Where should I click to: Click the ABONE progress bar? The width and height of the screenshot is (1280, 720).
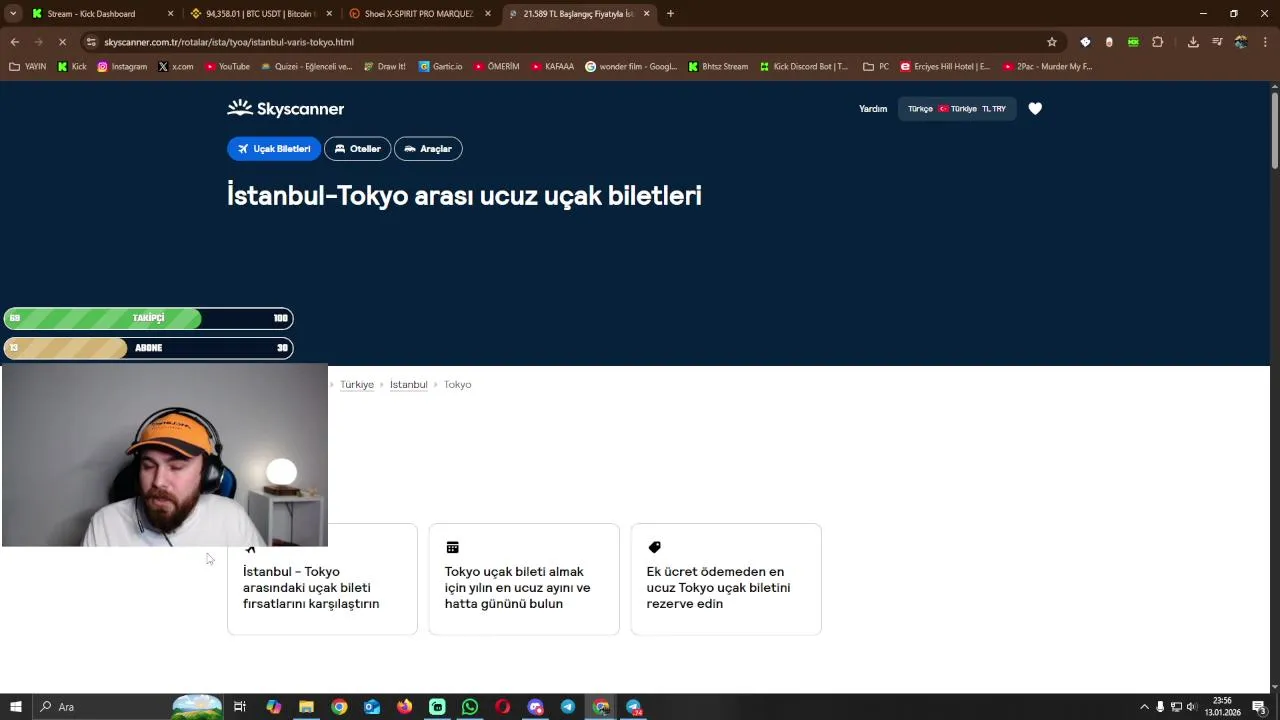[148, 348]
